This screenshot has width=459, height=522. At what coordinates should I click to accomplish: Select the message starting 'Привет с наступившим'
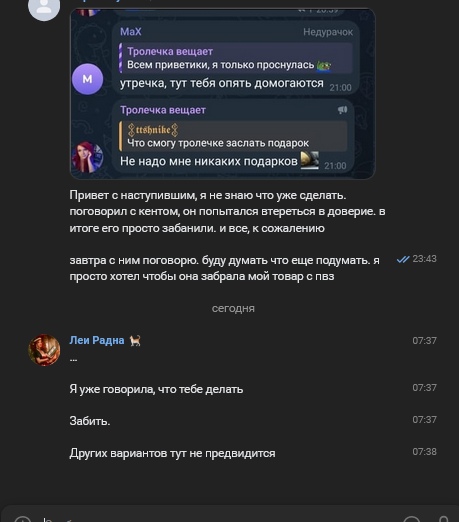click(227, 212)
